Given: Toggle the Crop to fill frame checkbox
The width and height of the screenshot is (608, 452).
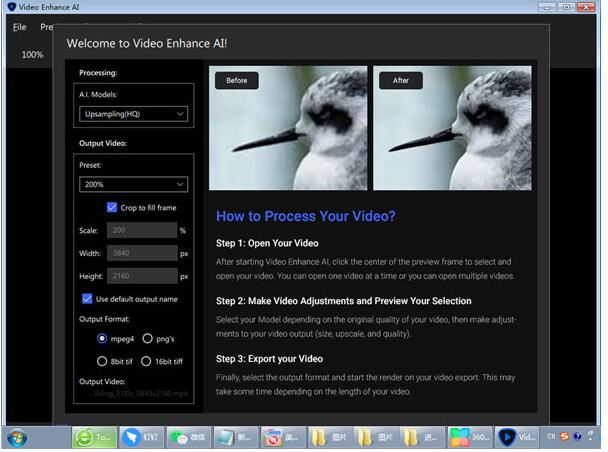Looking at the screenshot, I should (x=112, y=207).
